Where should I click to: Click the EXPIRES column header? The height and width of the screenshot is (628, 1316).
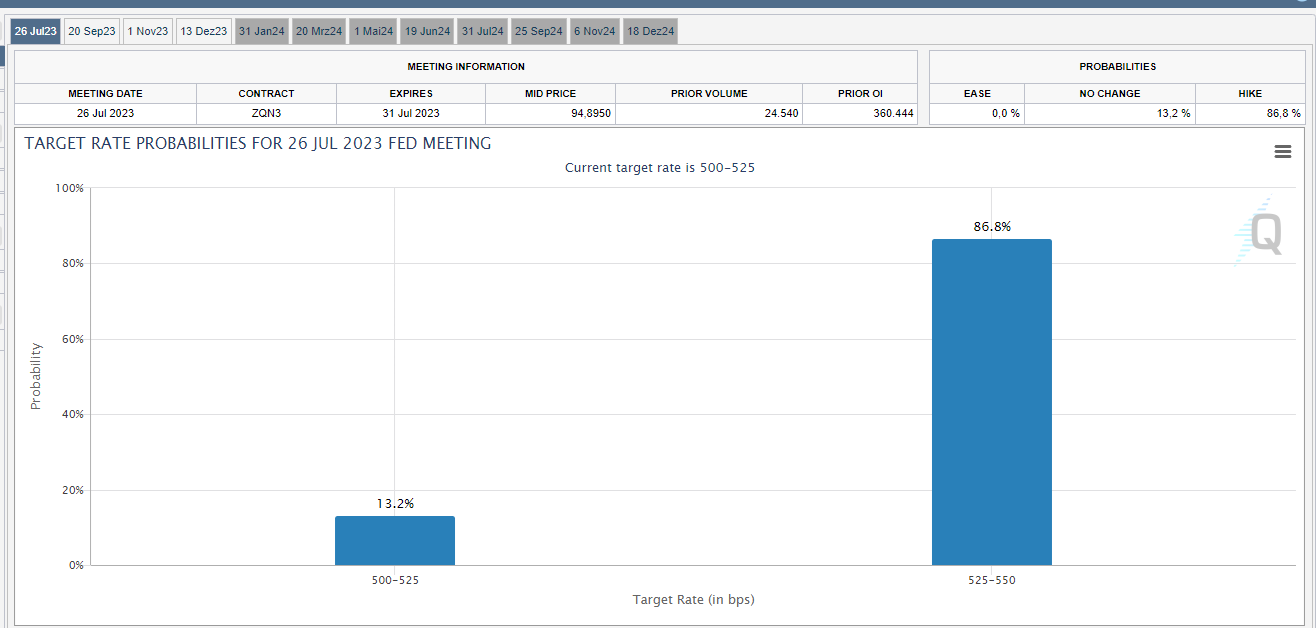(411, 93)
